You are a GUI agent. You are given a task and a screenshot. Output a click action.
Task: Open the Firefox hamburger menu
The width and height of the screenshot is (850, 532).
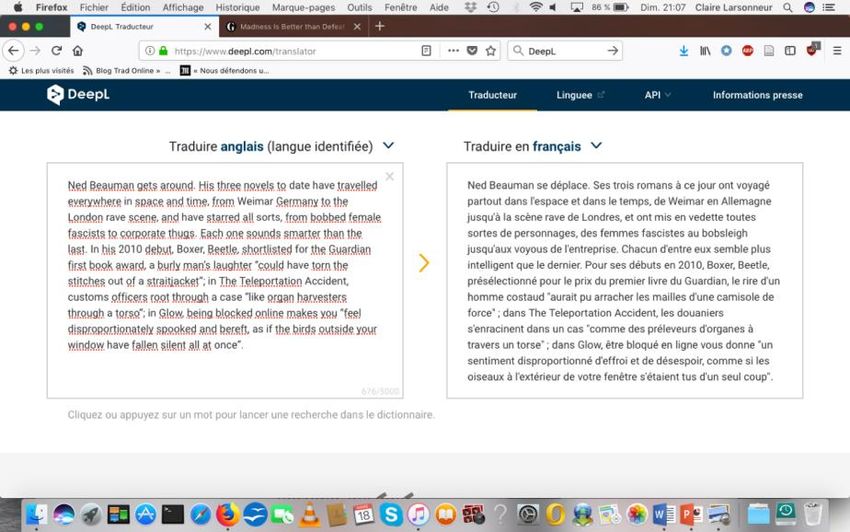point(837,51)
